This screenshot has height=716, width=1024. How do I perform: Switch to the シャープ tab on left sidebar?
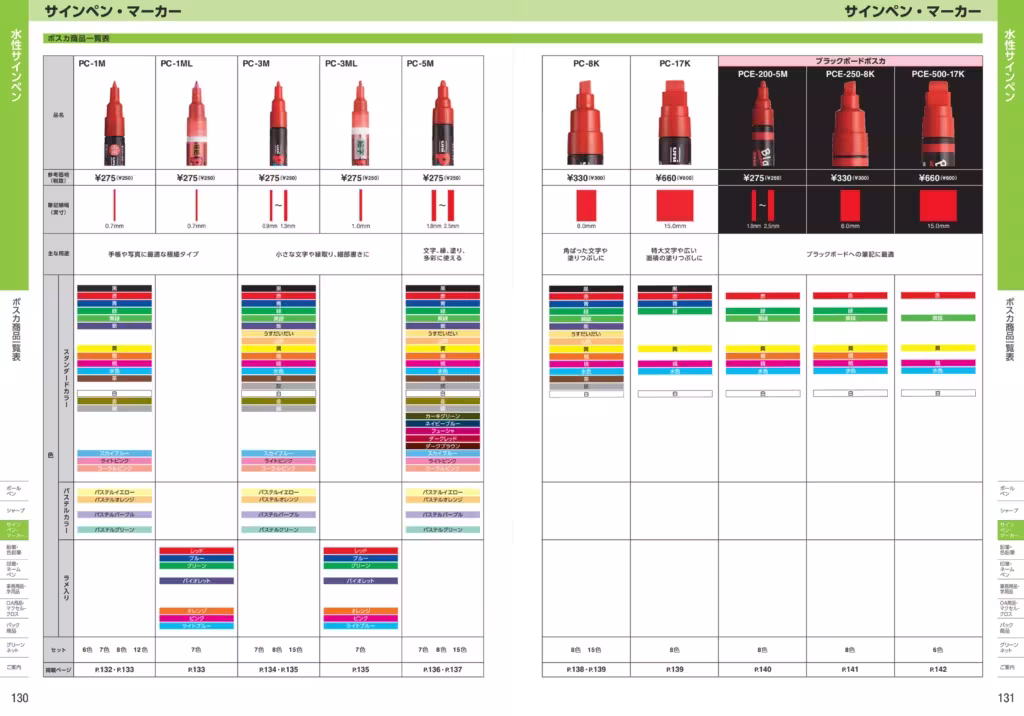click(13, 510)
